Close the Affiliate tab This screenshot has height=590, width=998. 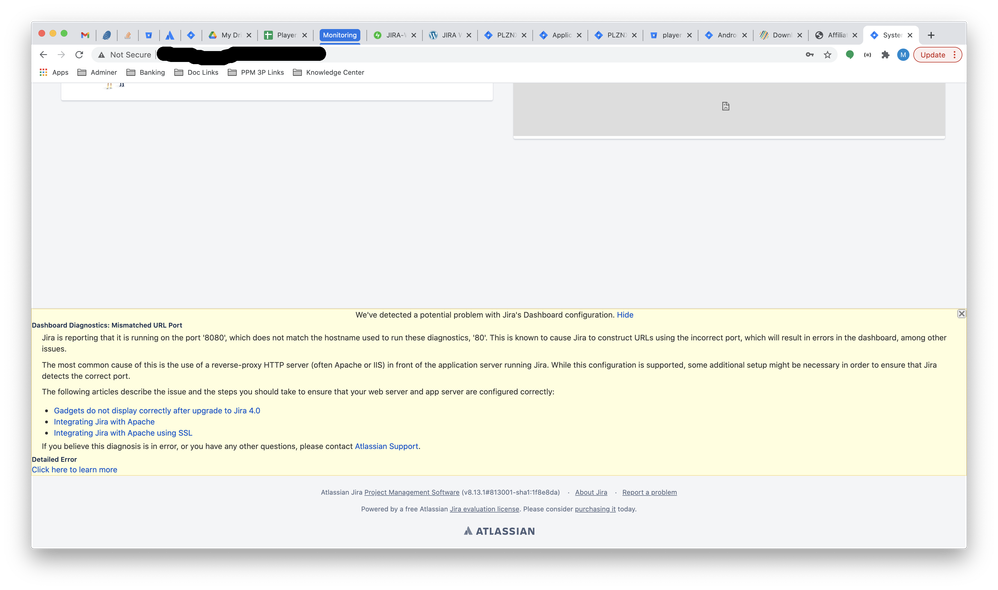(855, 35)
